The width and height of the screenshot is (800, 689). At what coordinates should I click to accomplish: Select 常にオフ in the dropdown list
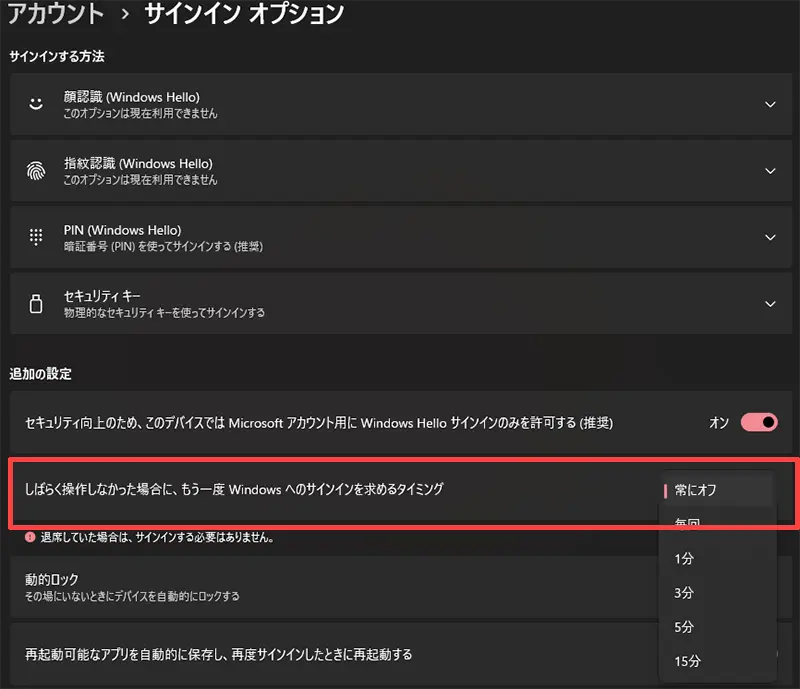point(717,490)
